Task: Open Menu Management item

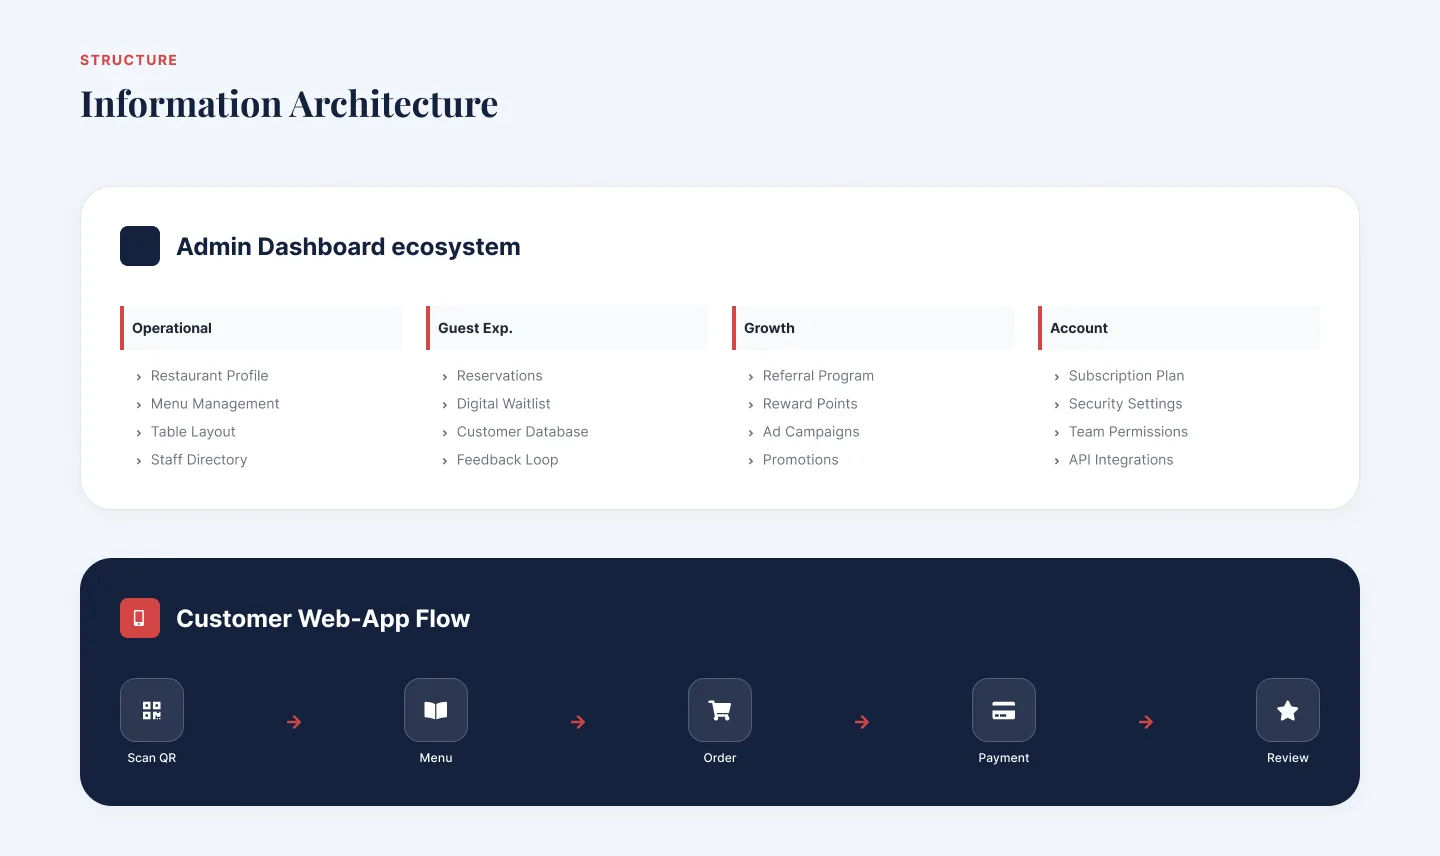Action: coord(215,404)
